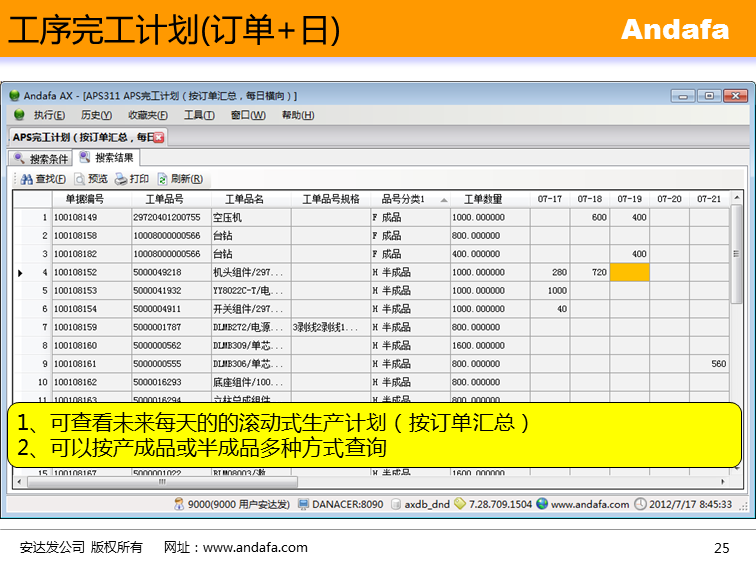Click the 工单数量 column header
756x567 pixels.
pos(489,199)
